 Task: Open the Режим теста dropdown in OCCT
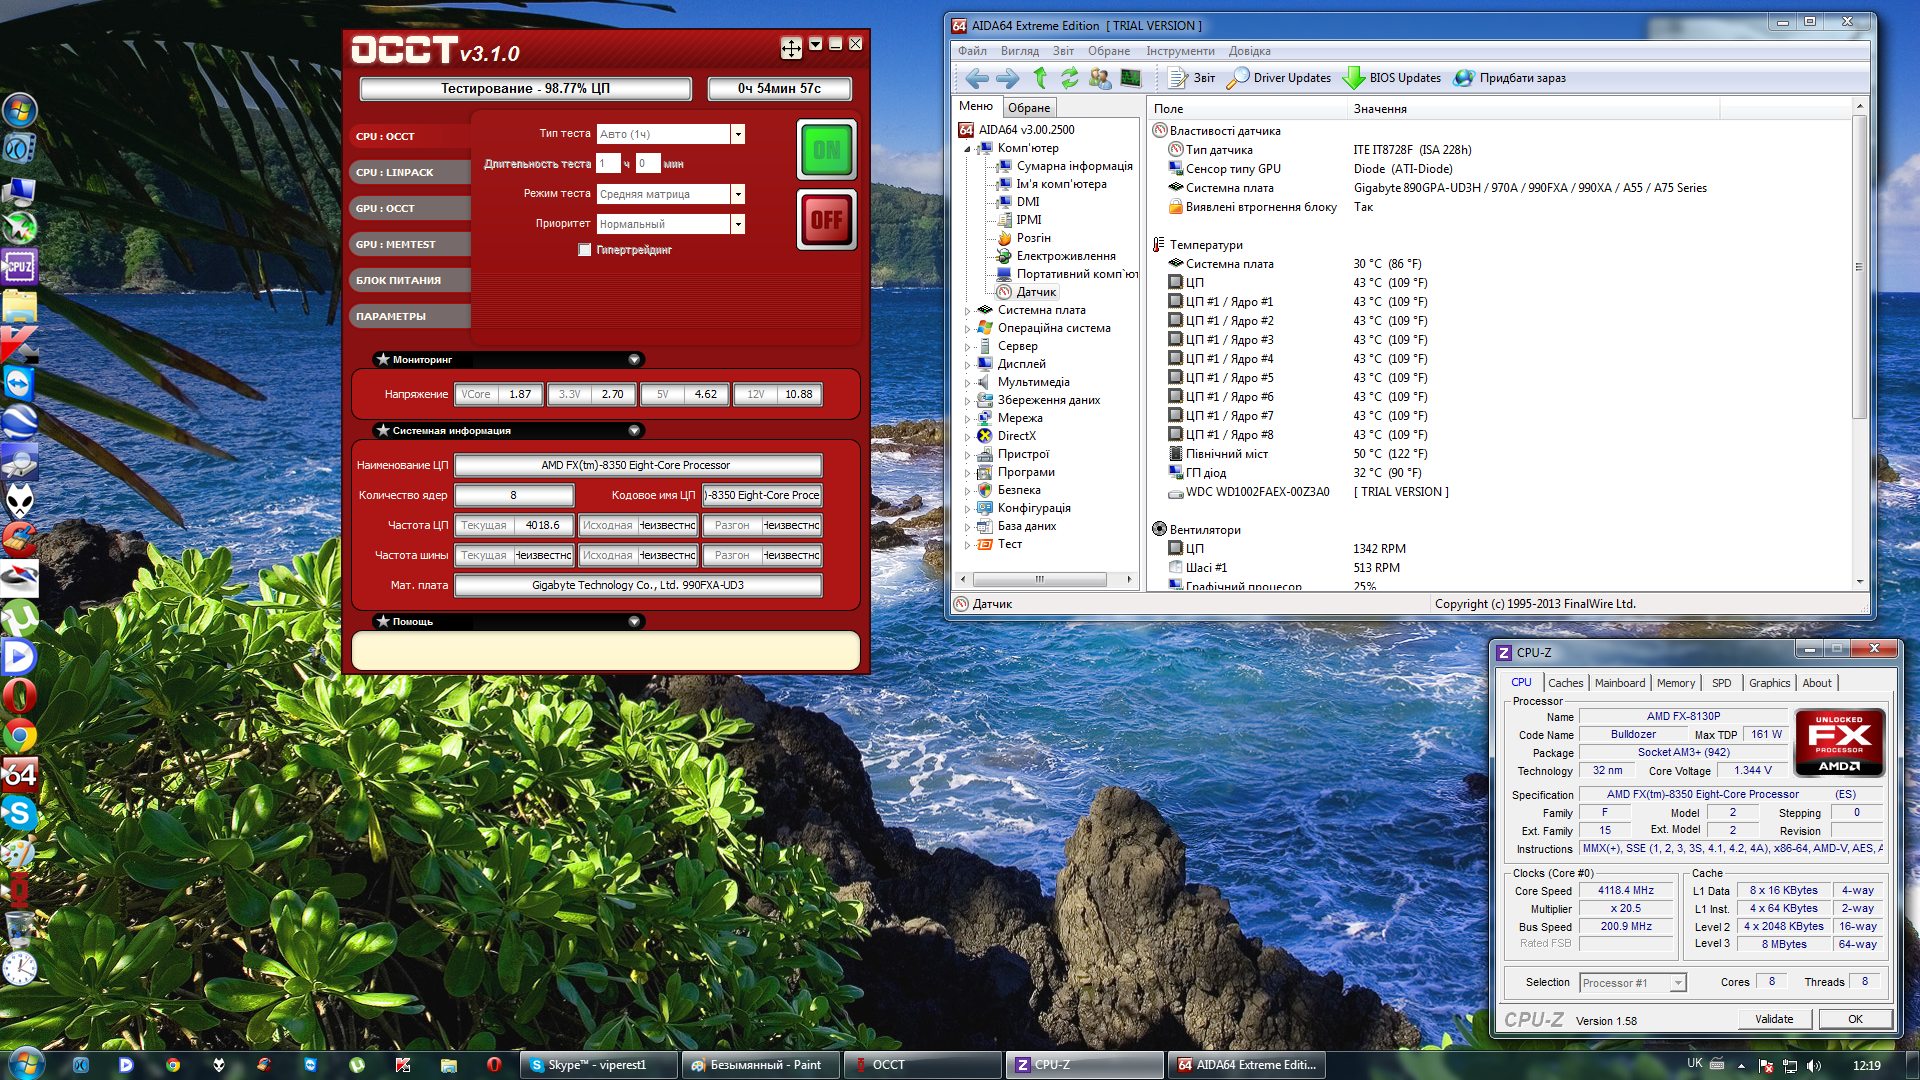coord(738,194)
